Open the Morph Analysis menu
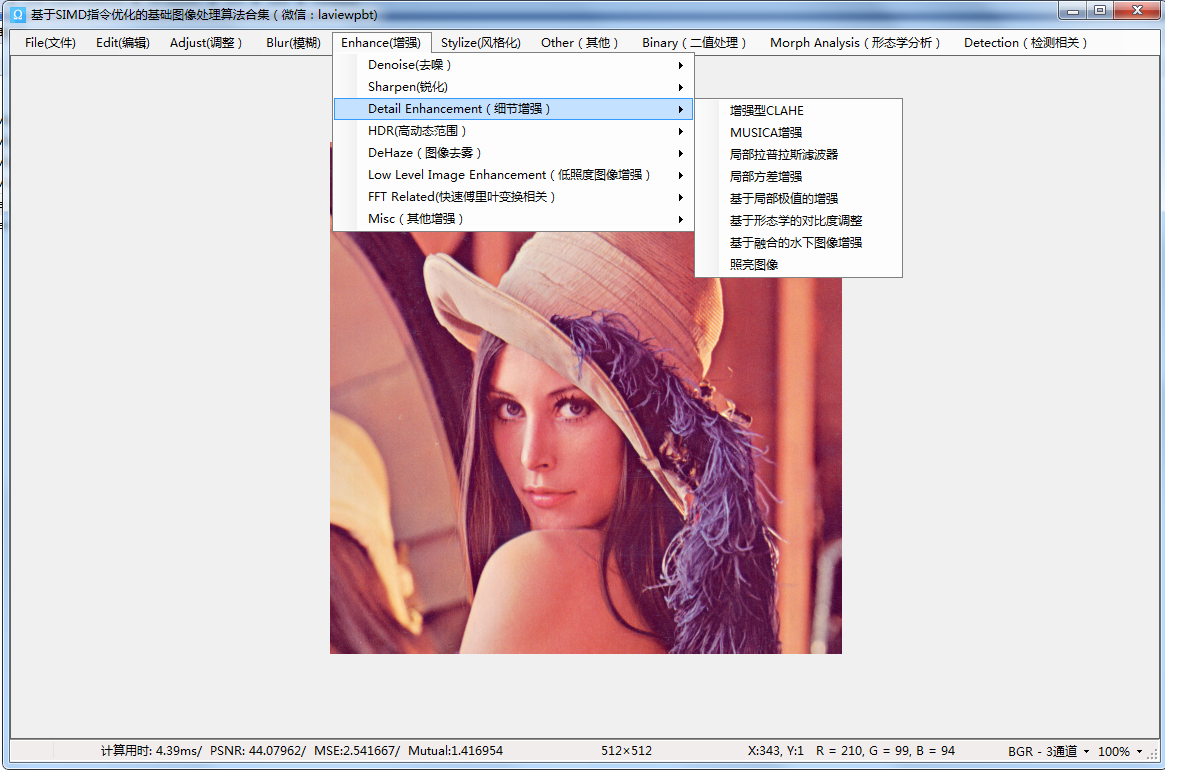Viewport: 1184px width, 770px height. tap(855, 43)
